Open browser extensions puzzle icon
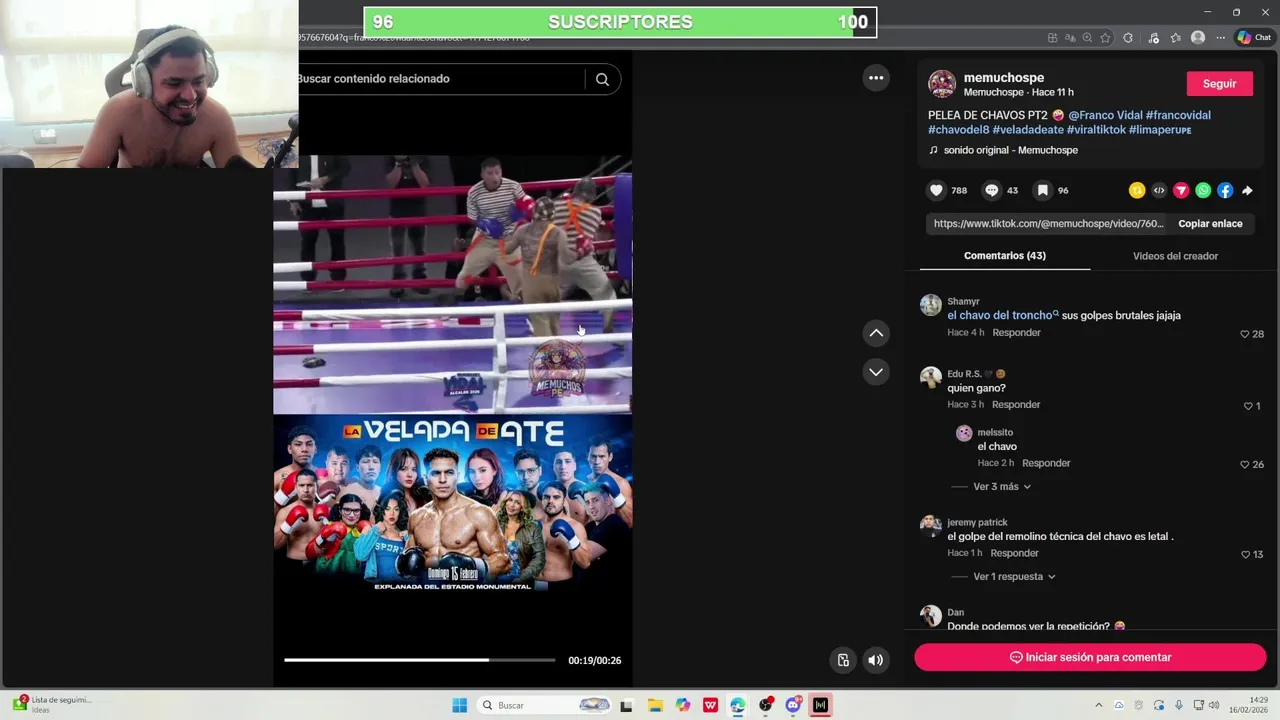The width and height of the screenshot is (1280, 720). click(x=1128, y=38)
